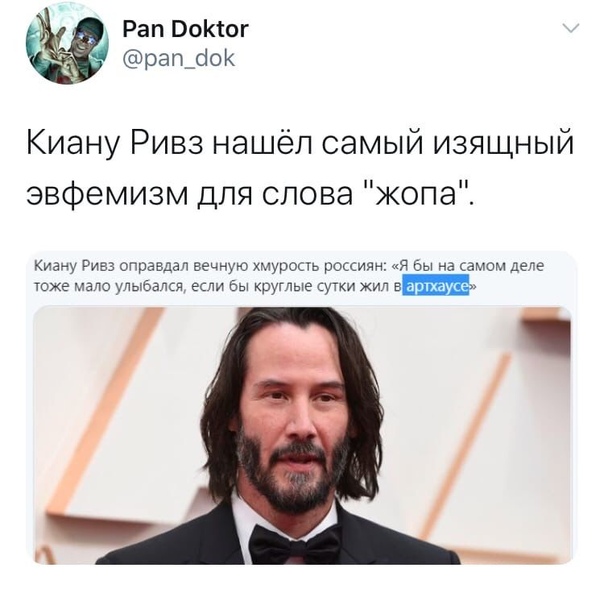Open the Pan Doktor profile avatar

(67, 43)
